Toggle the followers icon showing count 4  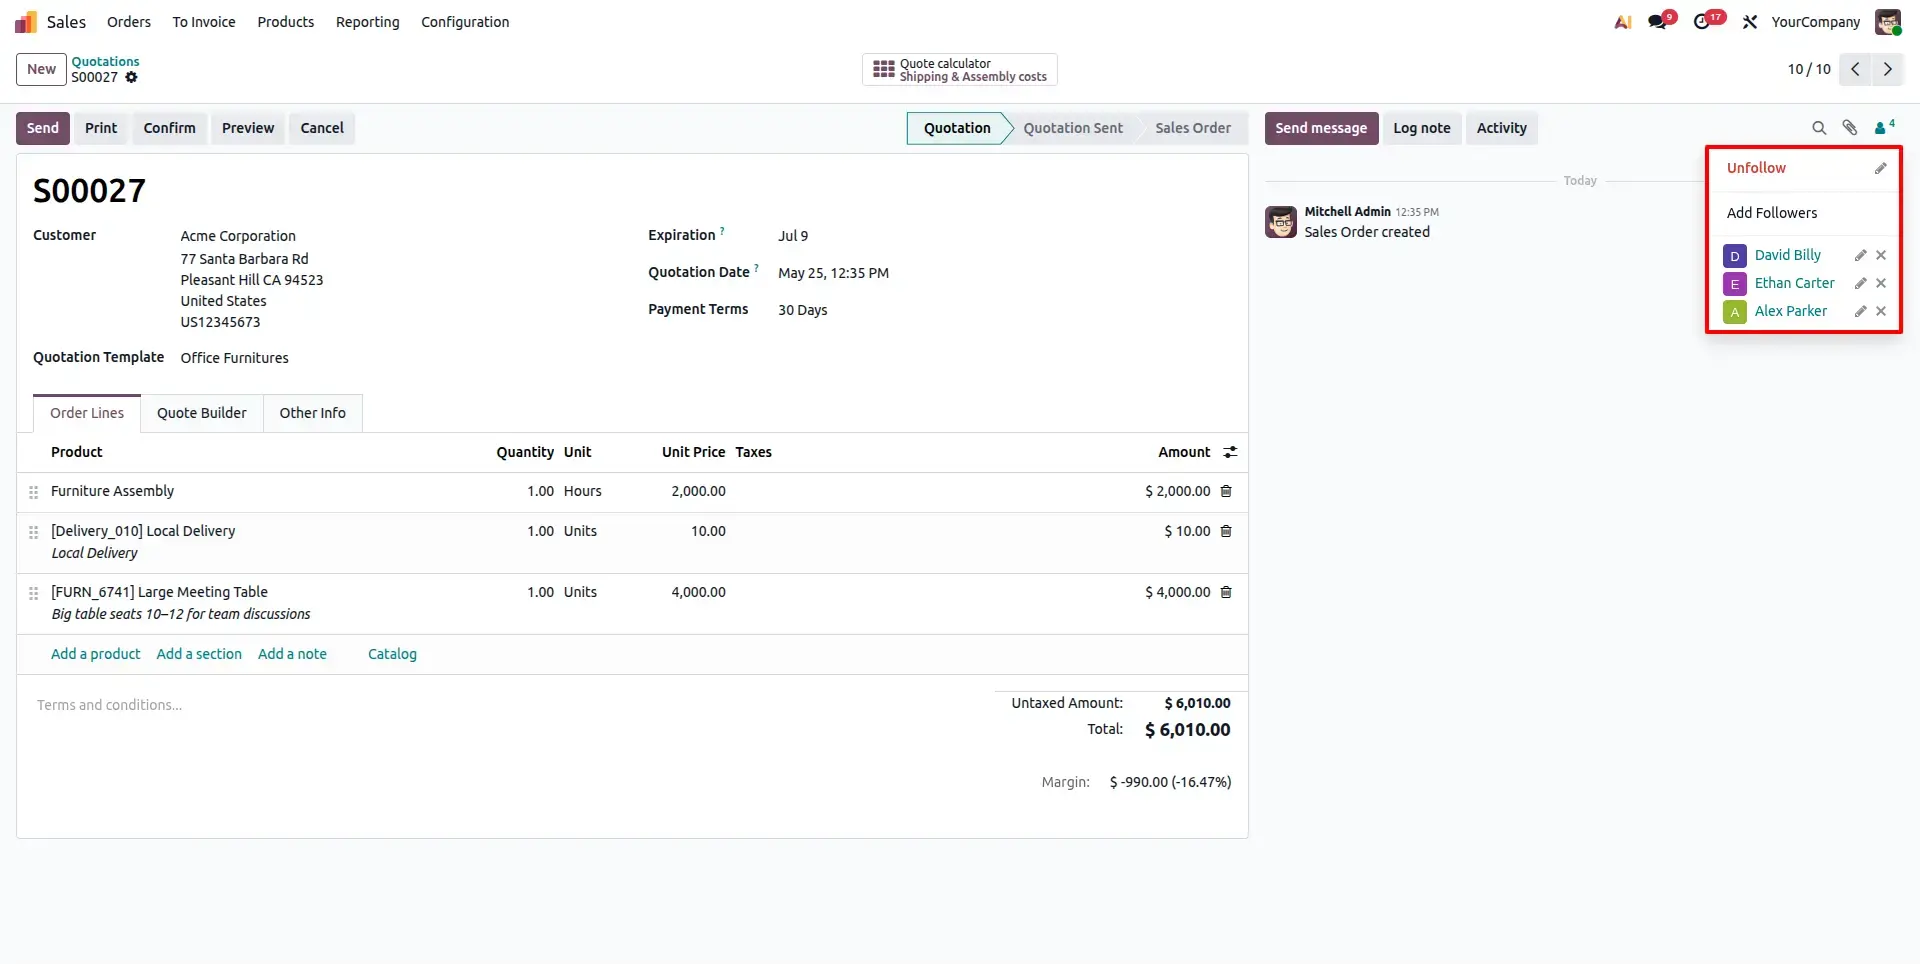click(x=1884, y=127)
